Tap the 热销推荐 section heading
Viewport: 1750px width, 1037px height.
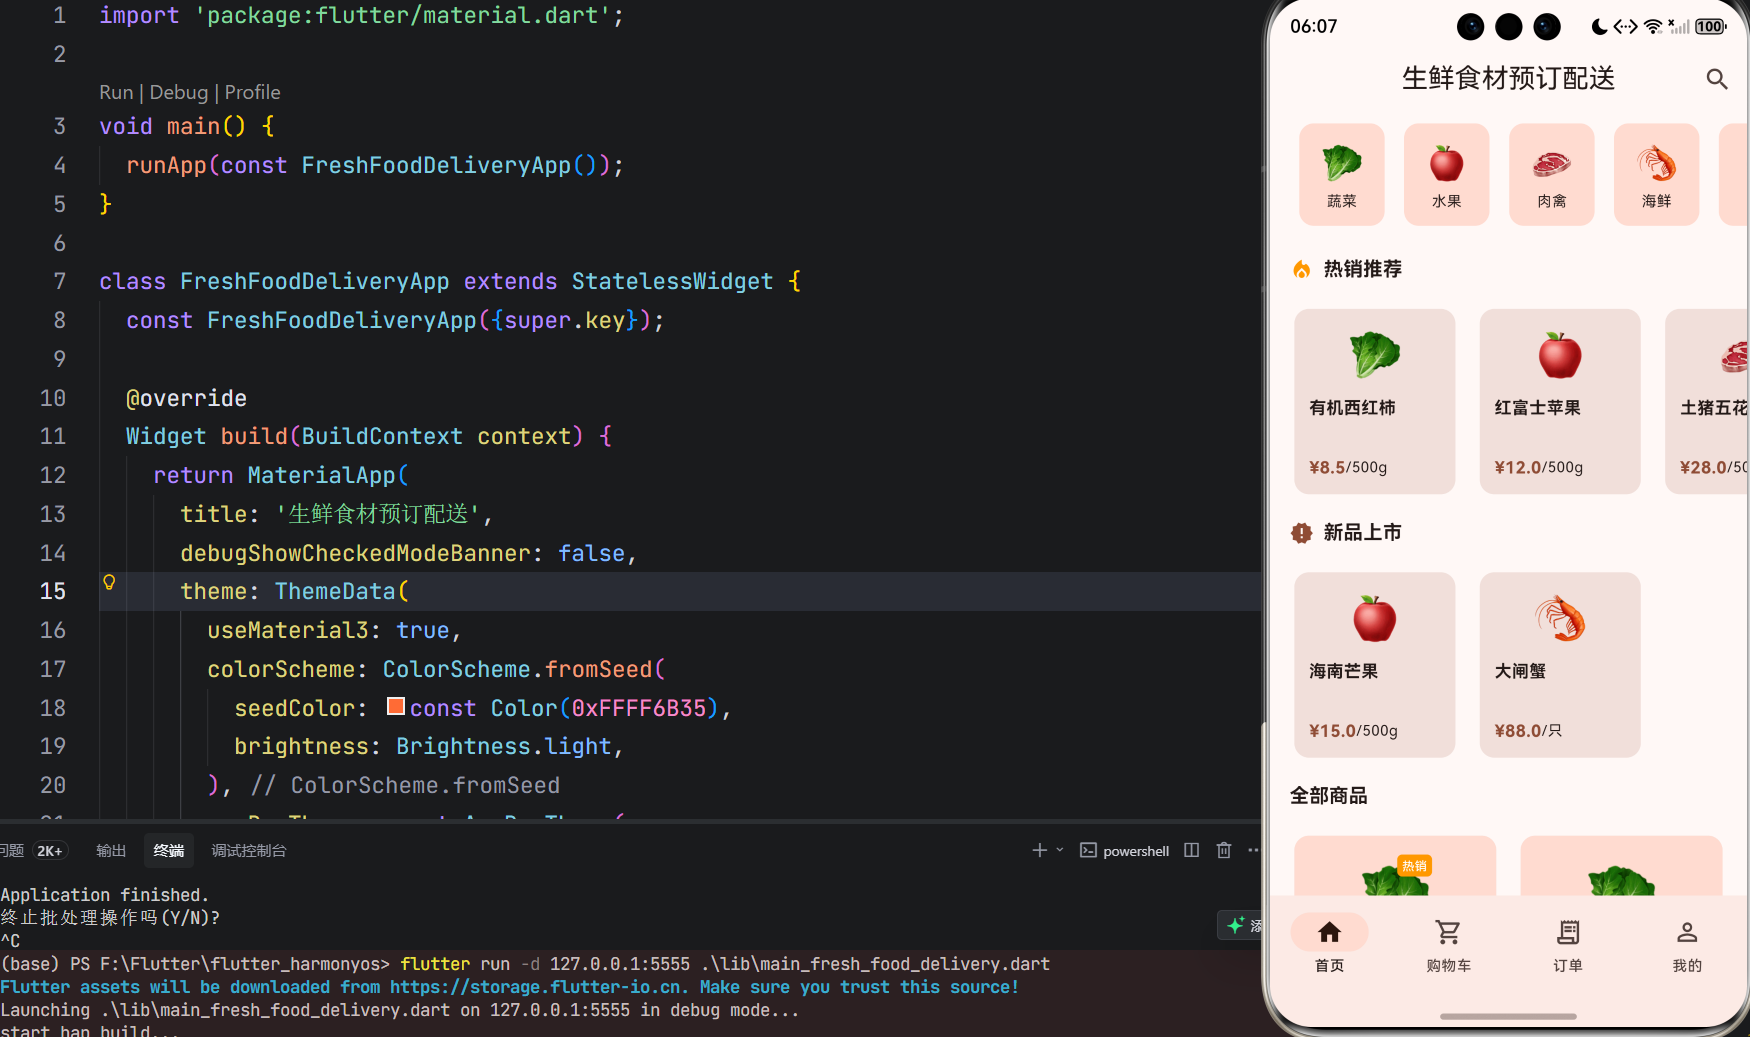tap(1362, 269)
